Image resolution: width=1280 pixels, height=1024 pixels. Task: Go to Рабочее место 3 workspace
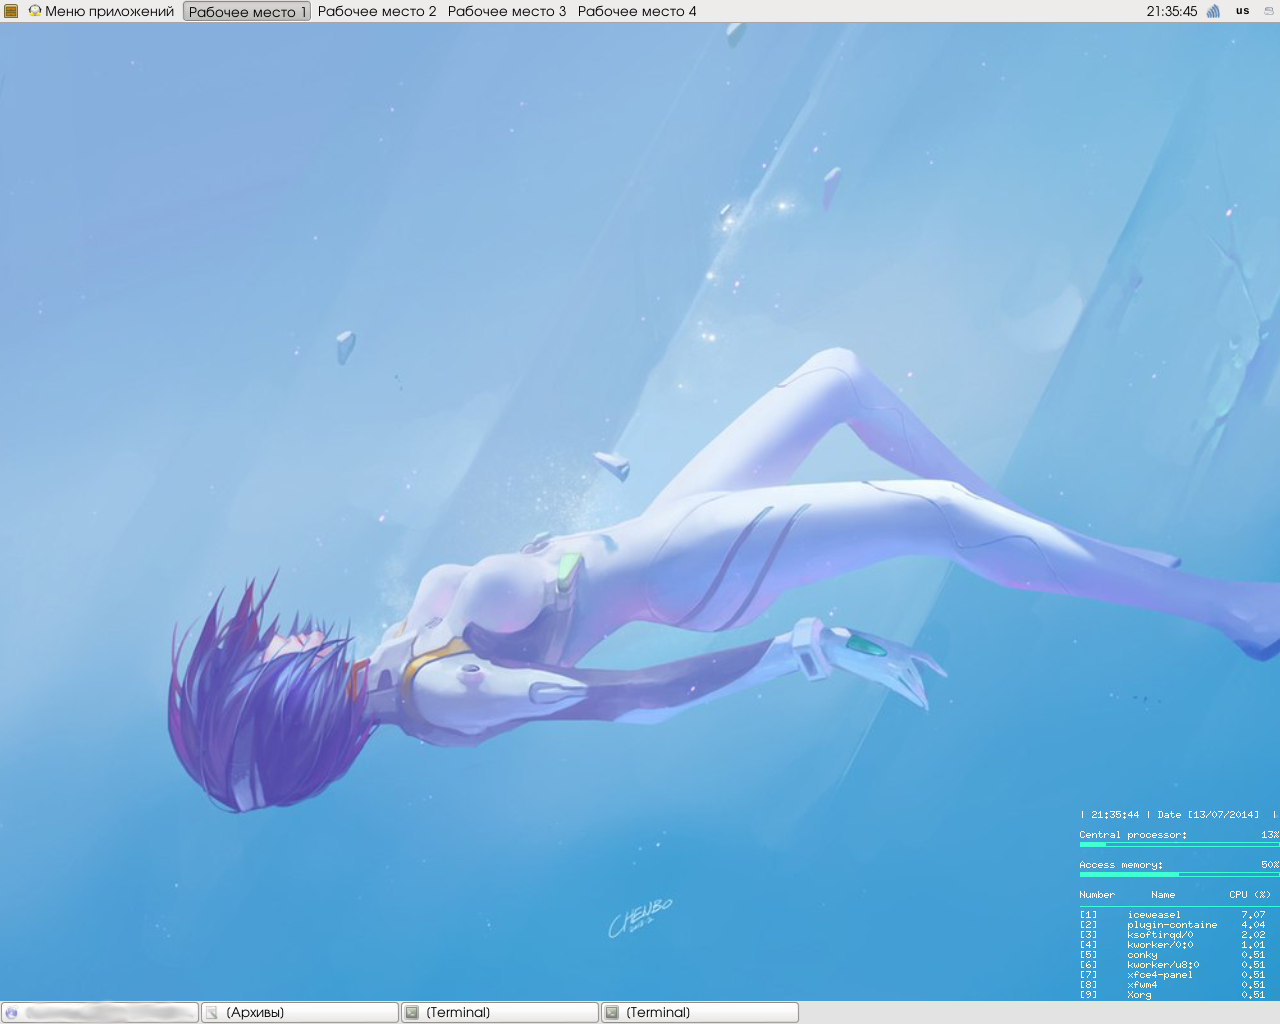pyautogui.click(x=507, y=11)
